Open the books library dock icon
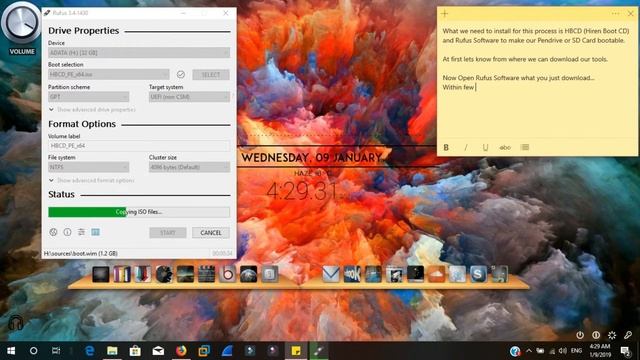The width and height of the screenshot is (640, 360). (122, 274)
